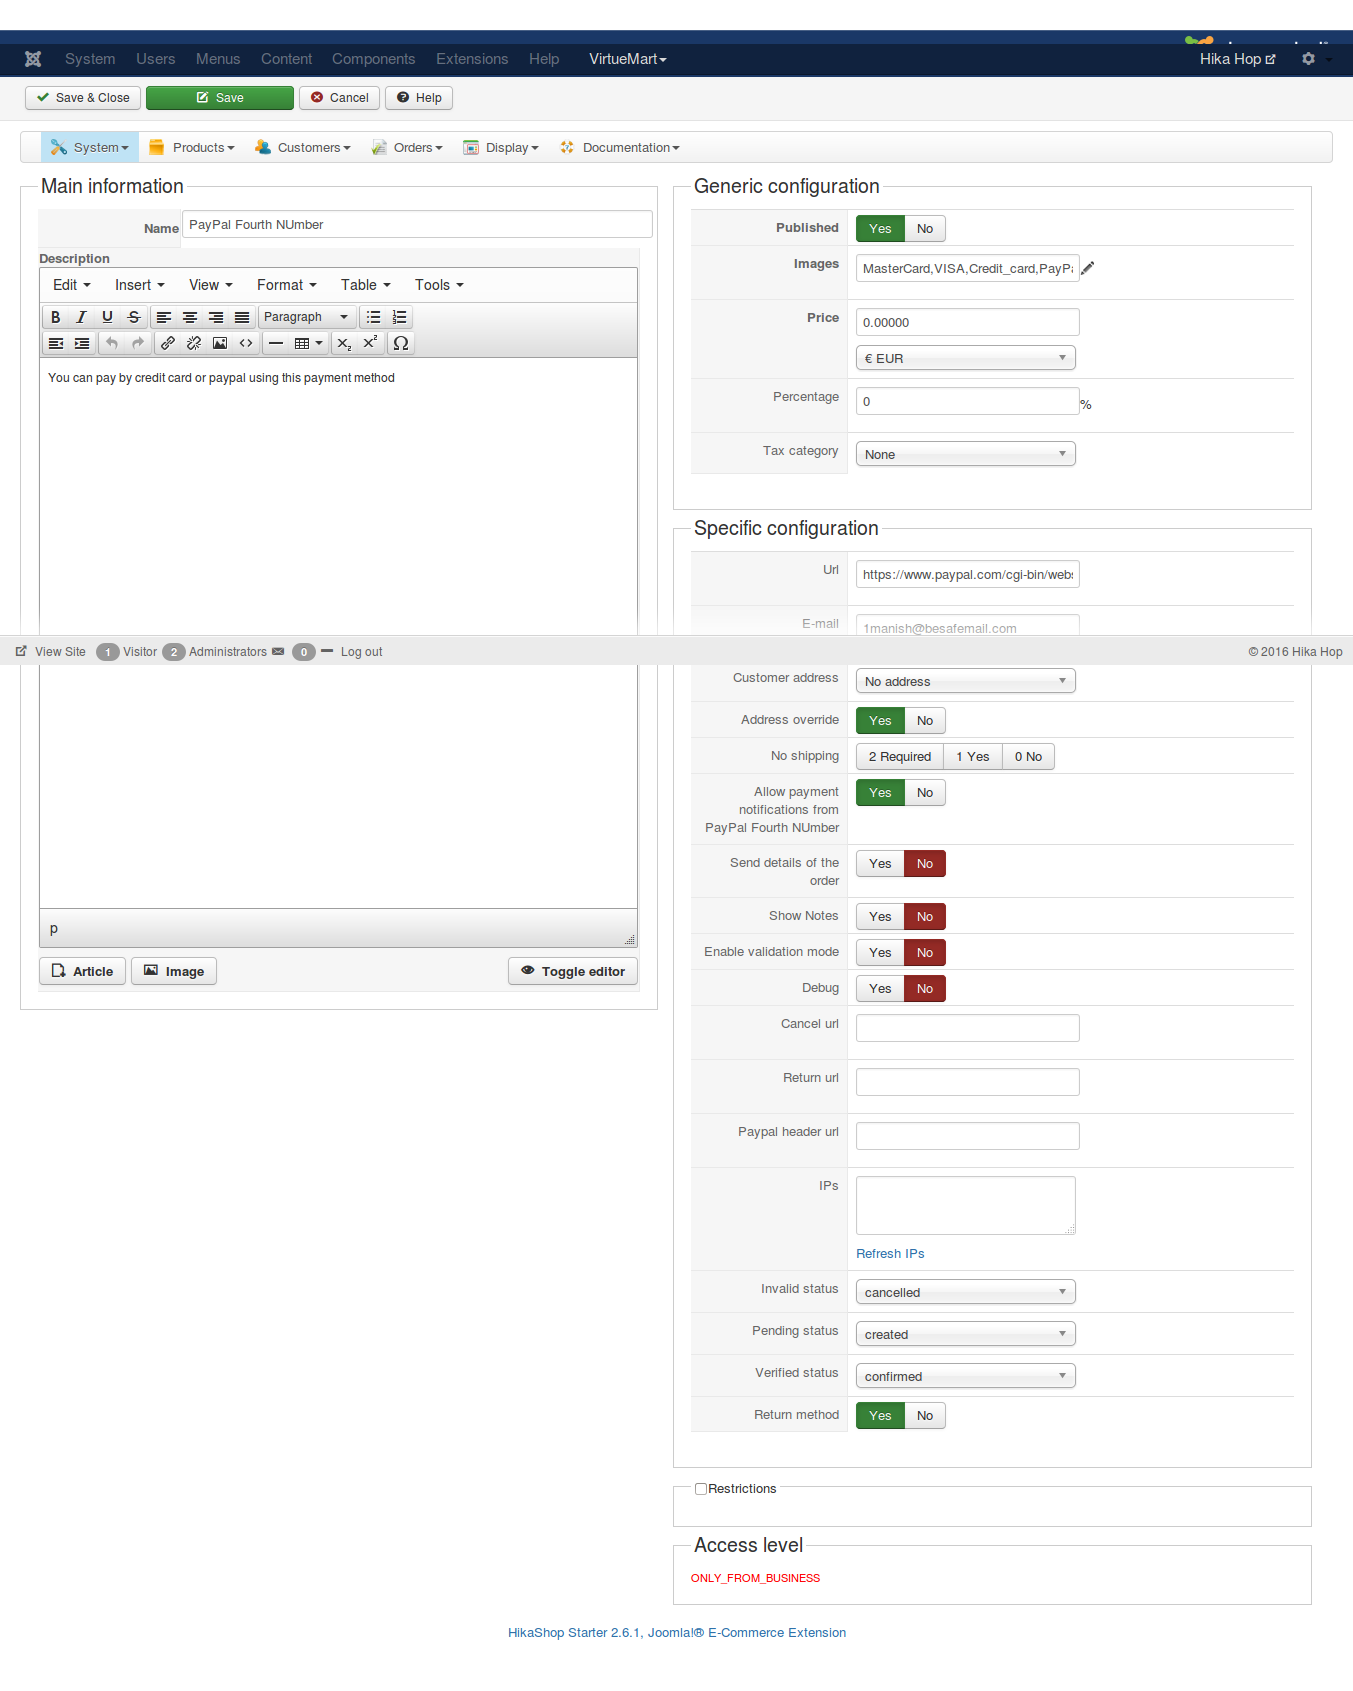Redo the last editor change

pos(138,343)
